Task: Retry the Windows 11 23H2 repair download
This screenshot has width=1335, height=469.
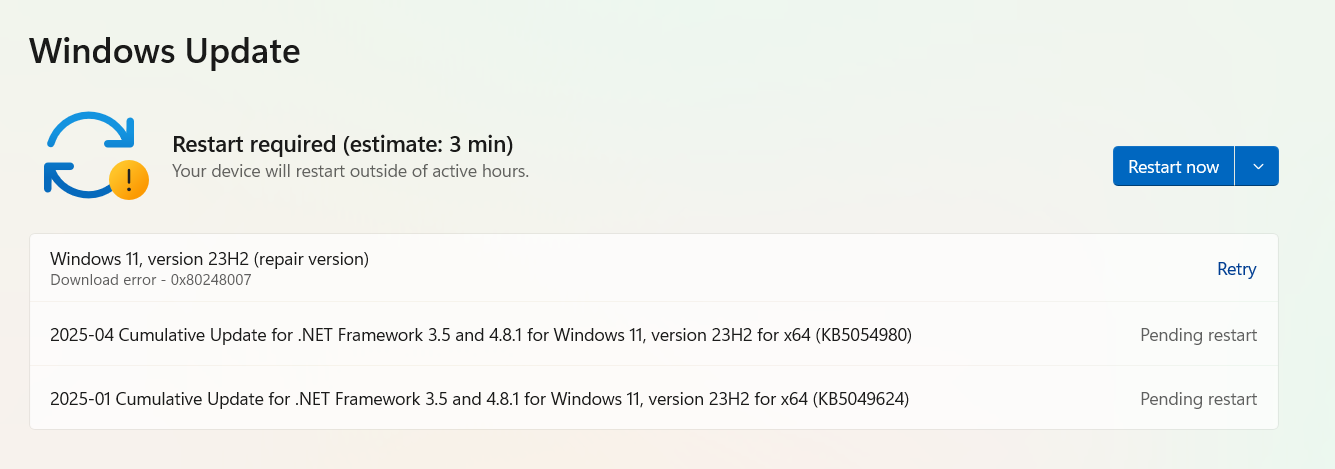Action: 1236,269
